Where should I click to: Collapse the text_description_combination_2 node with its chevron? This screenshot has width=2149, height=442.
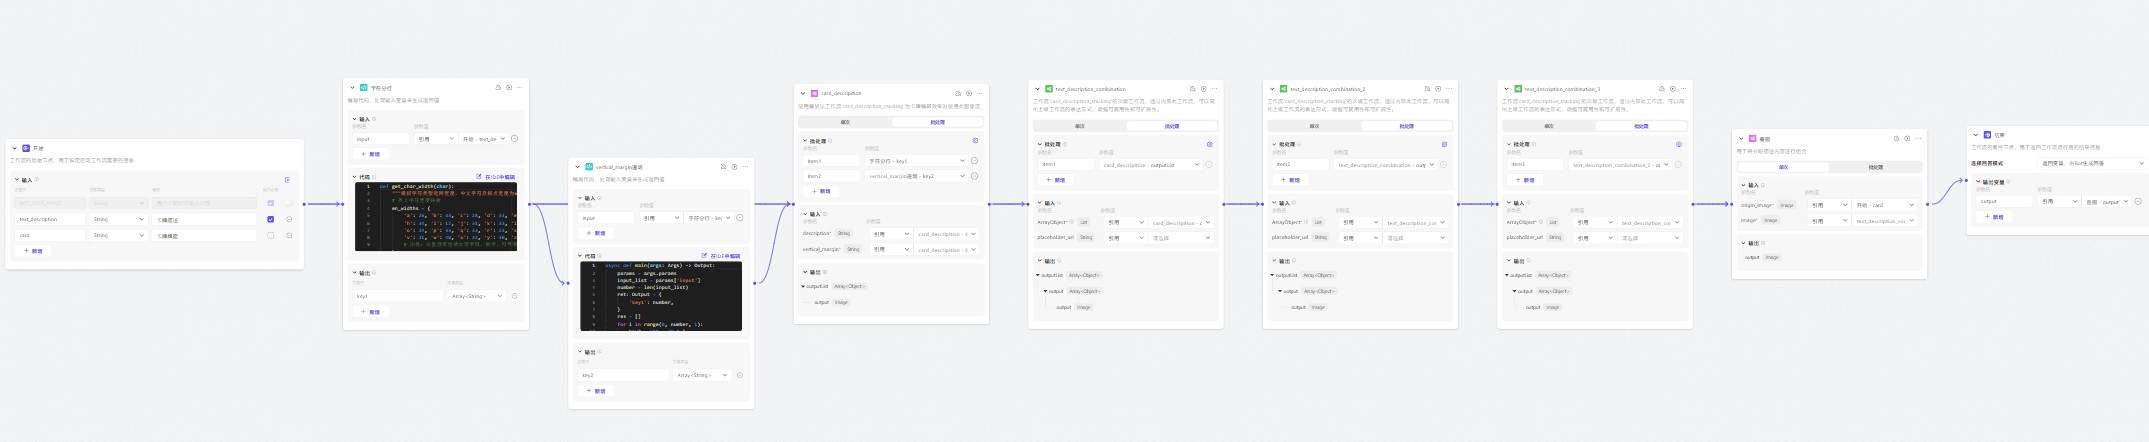click(x=1272, y=89)
